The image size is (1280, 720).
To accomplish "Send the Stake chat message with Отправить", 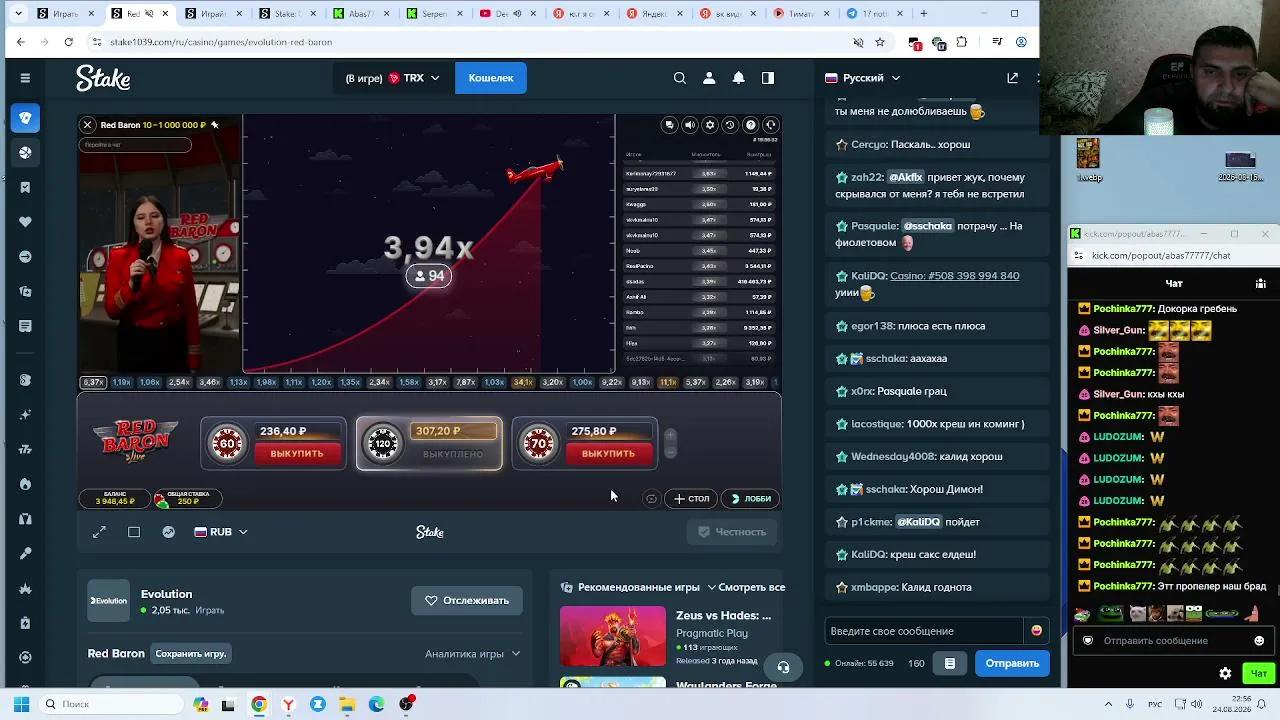I will click(1012, 663).
